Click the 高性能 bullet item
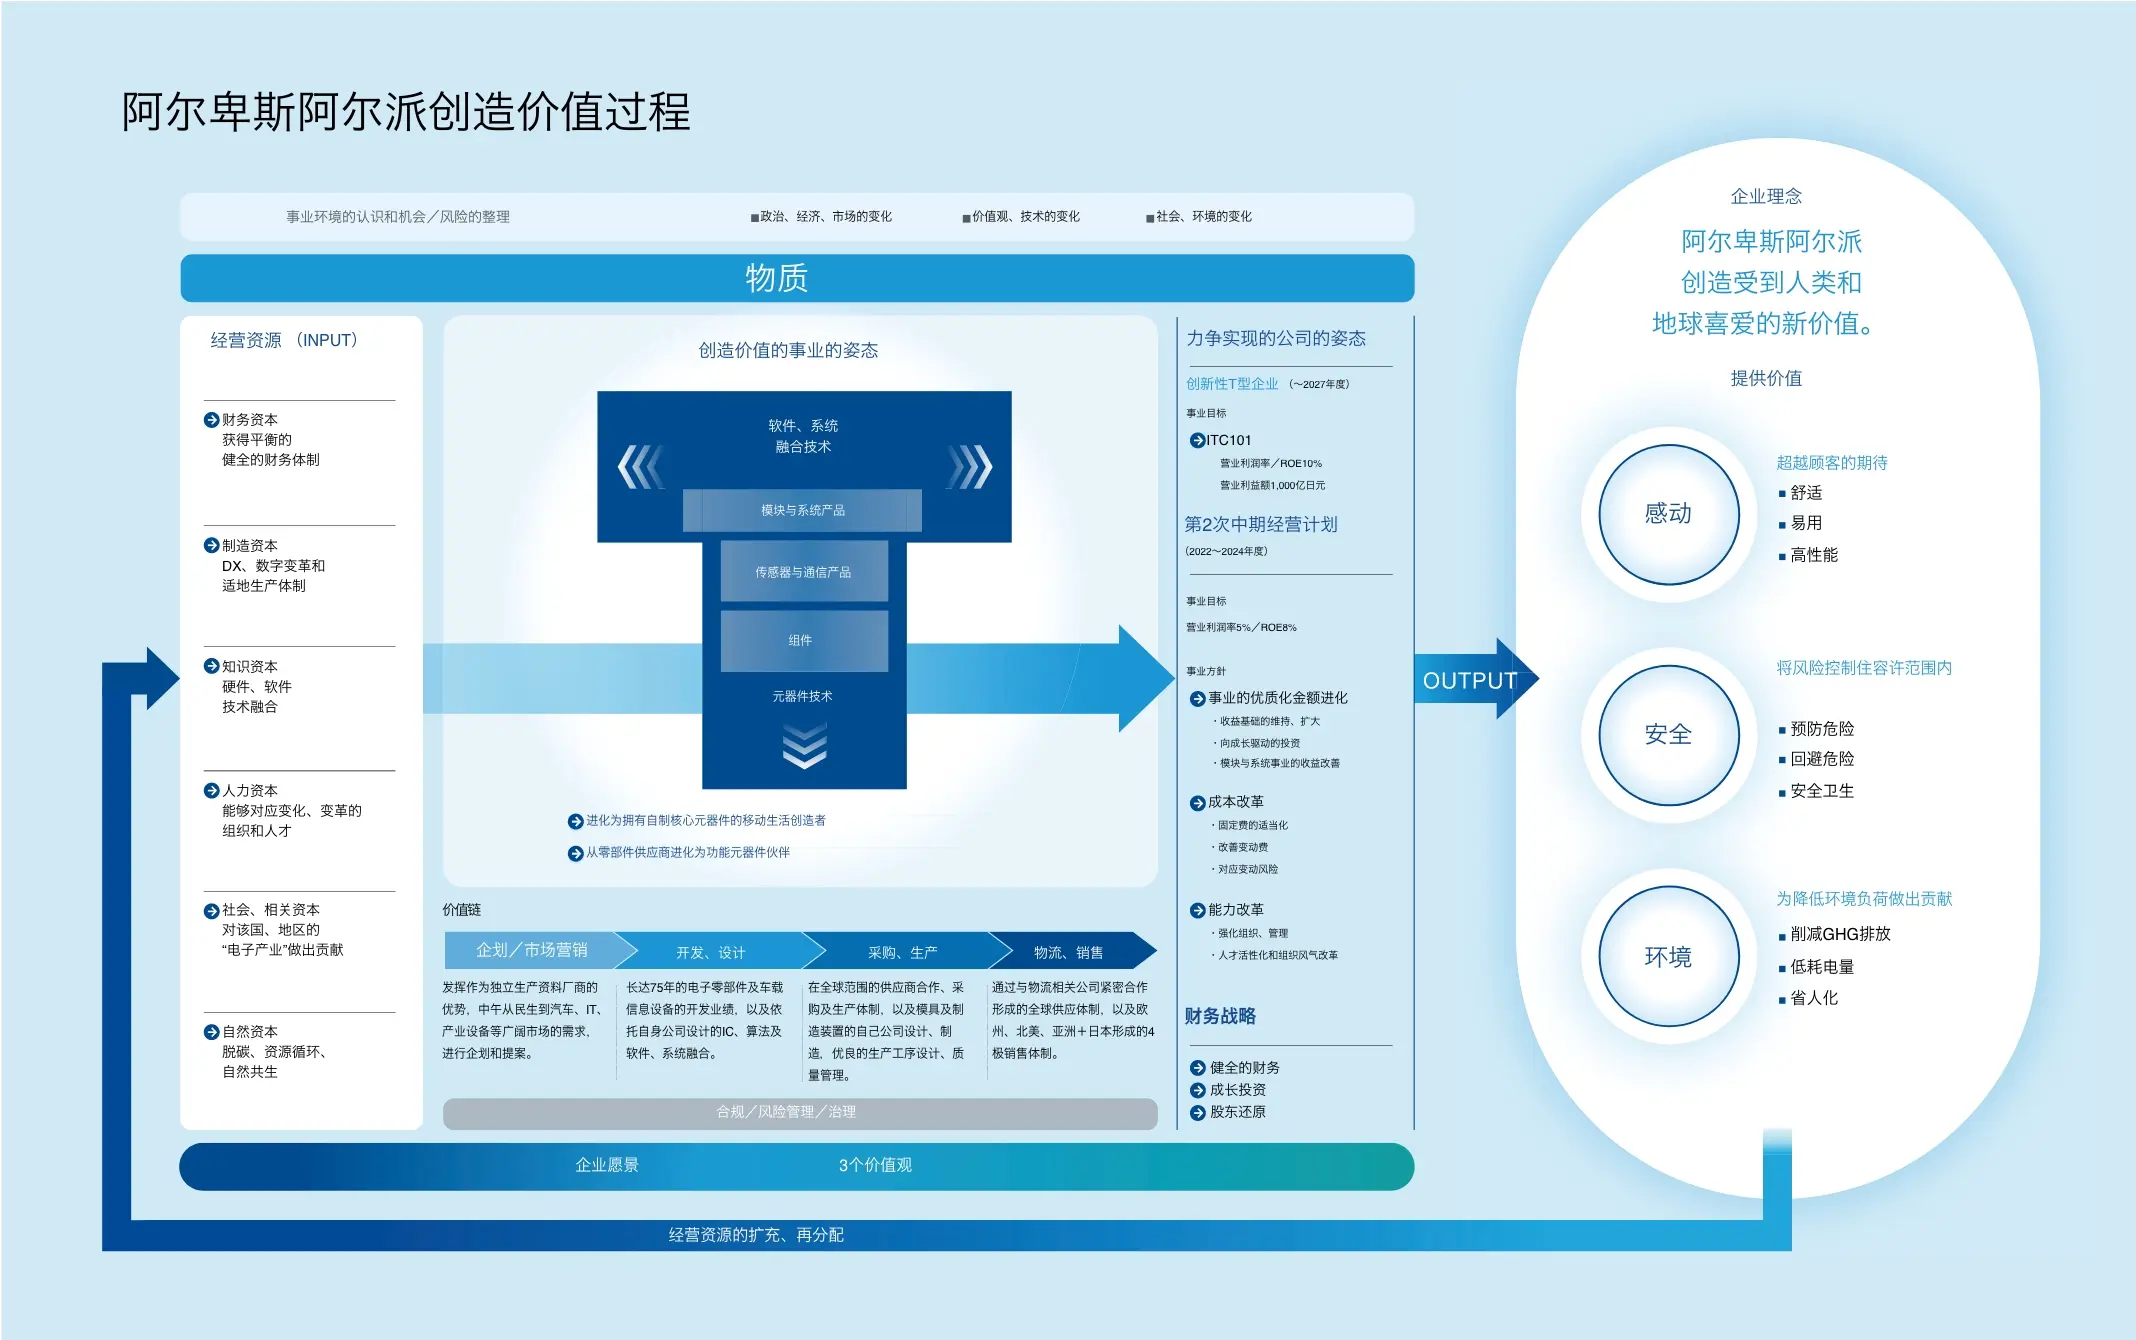 [x=1809, y=555]
